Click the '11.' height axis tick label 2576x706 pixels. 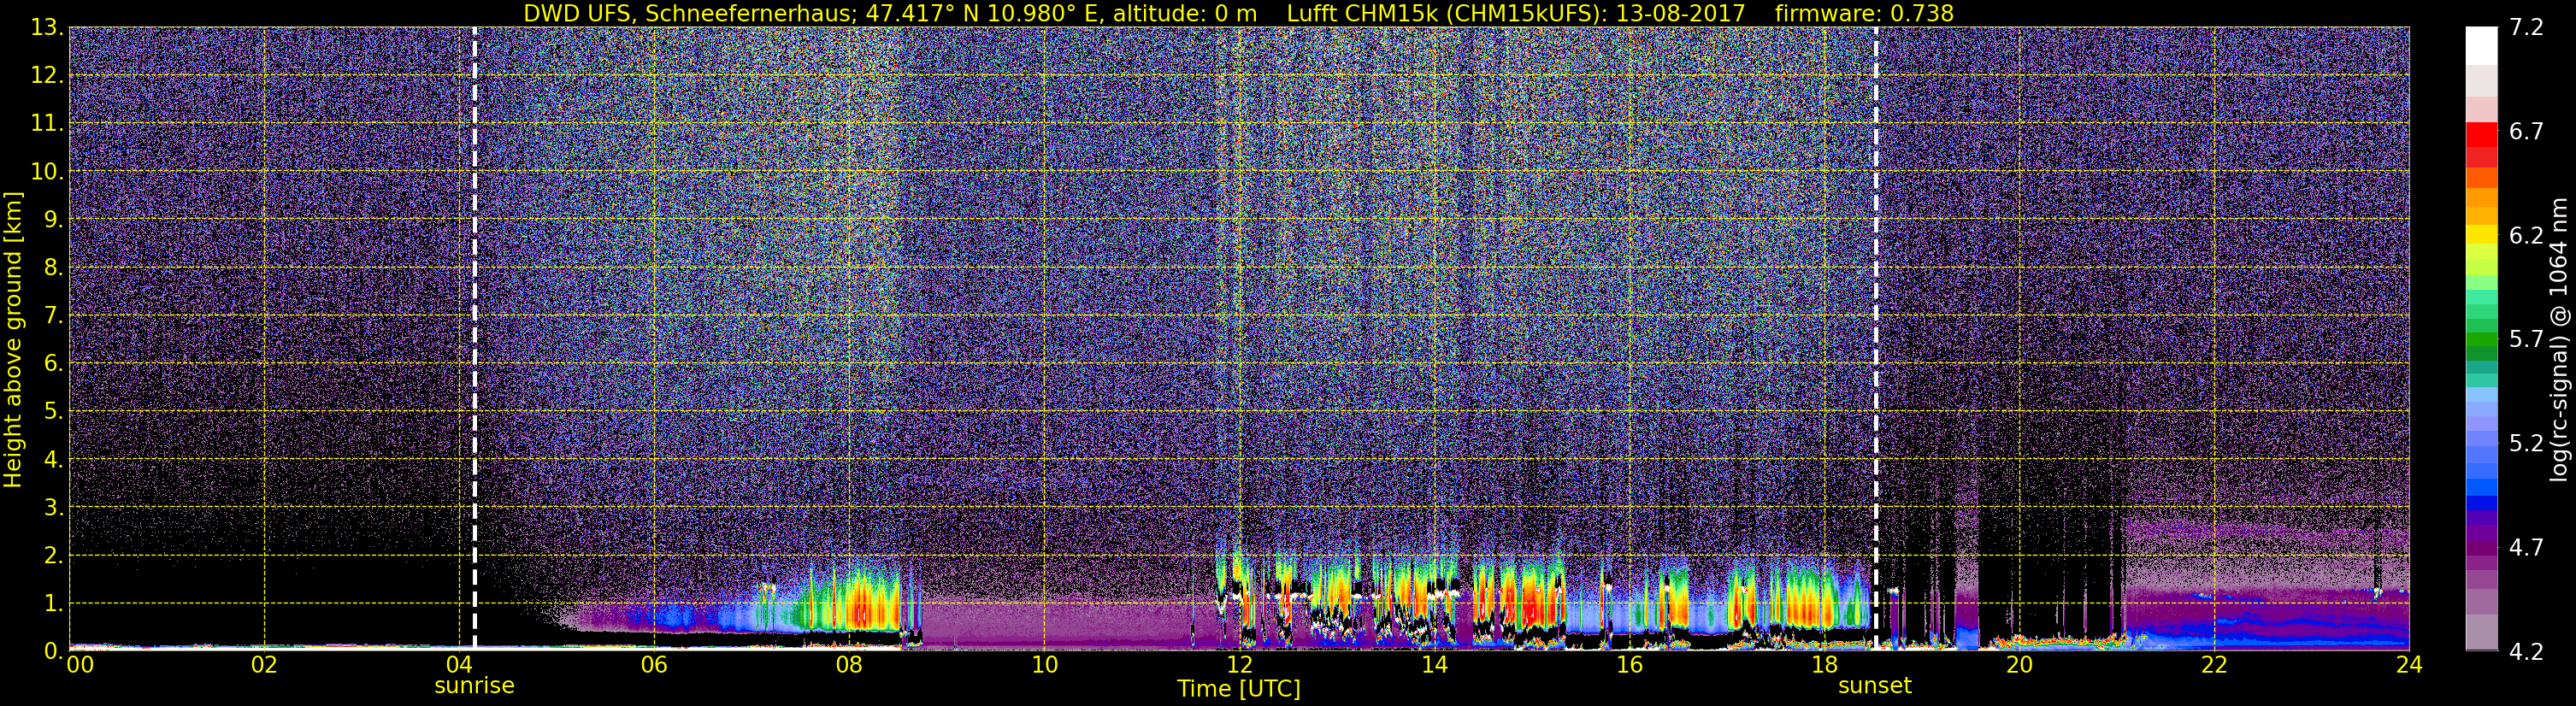pos(46,123)
